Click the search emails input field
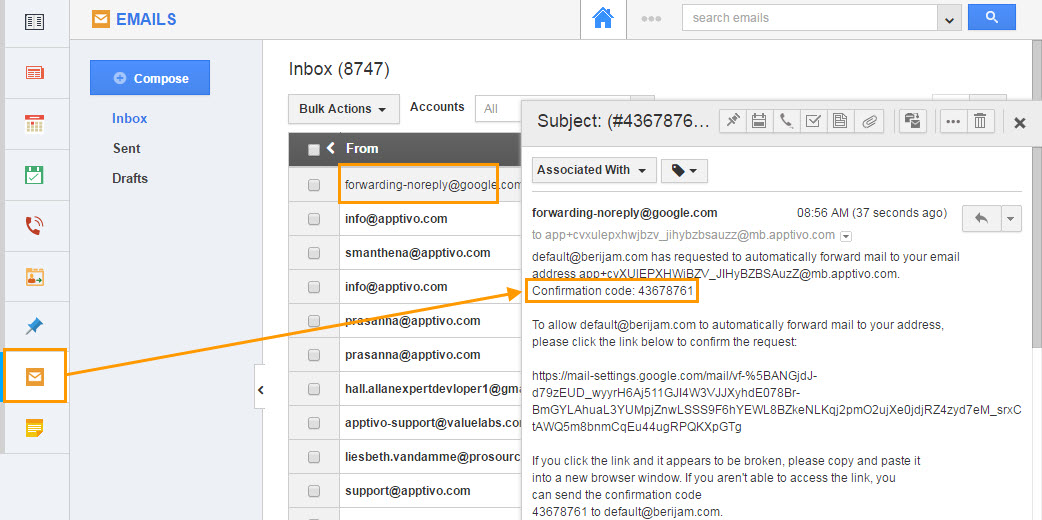 click(809, 18)
